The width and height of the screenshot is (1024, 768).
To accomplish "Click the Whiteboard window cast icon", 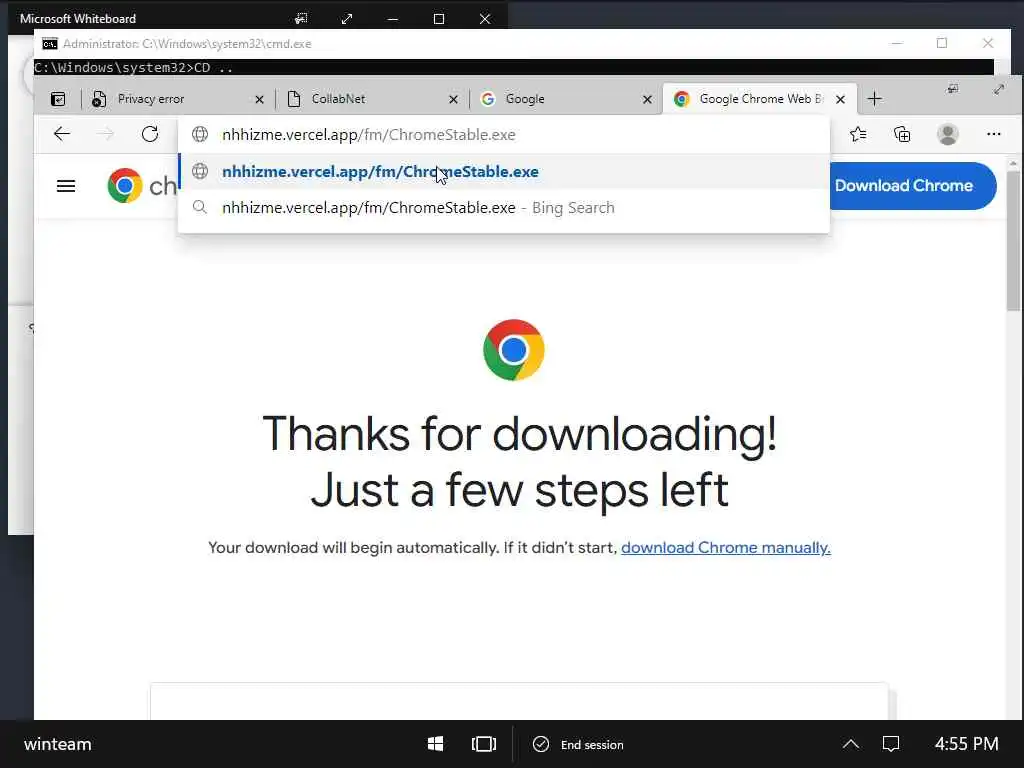I will coord(300,19).
